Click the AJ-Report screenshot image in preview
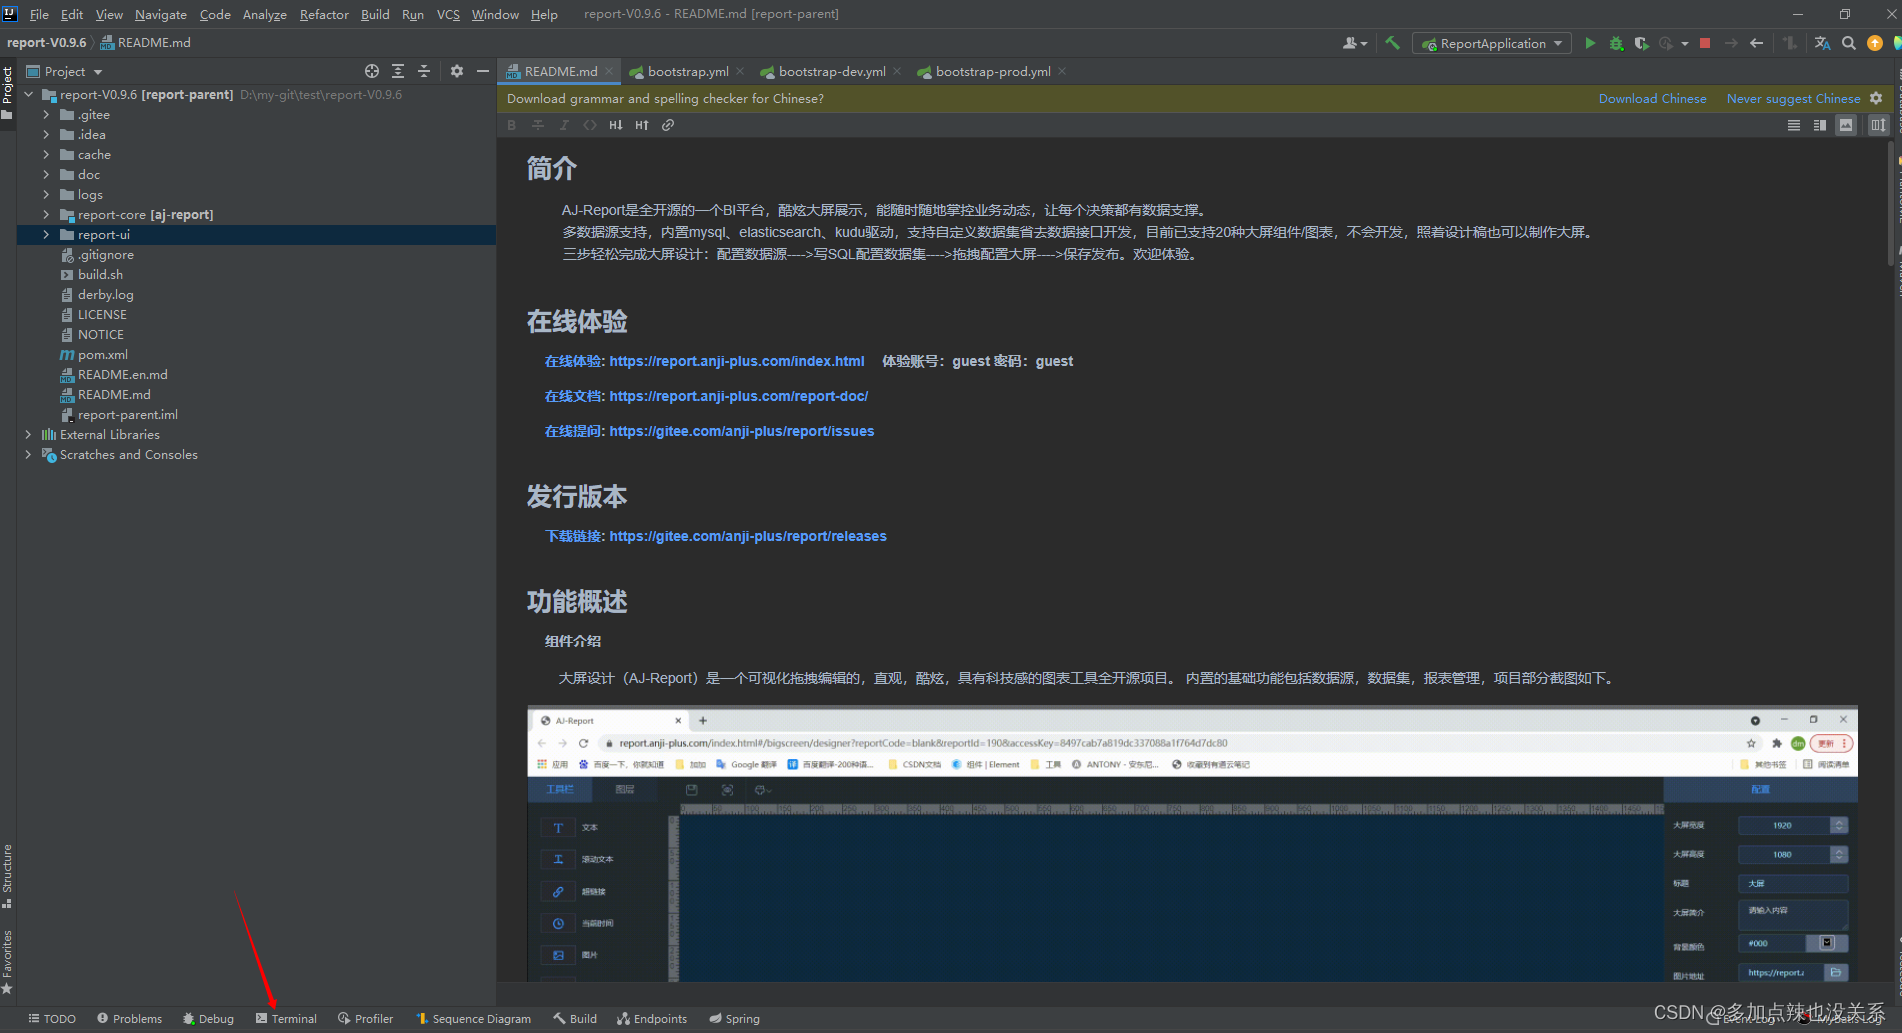1902x1033 pixels. pyautogui.click(x=1192, y=843)
